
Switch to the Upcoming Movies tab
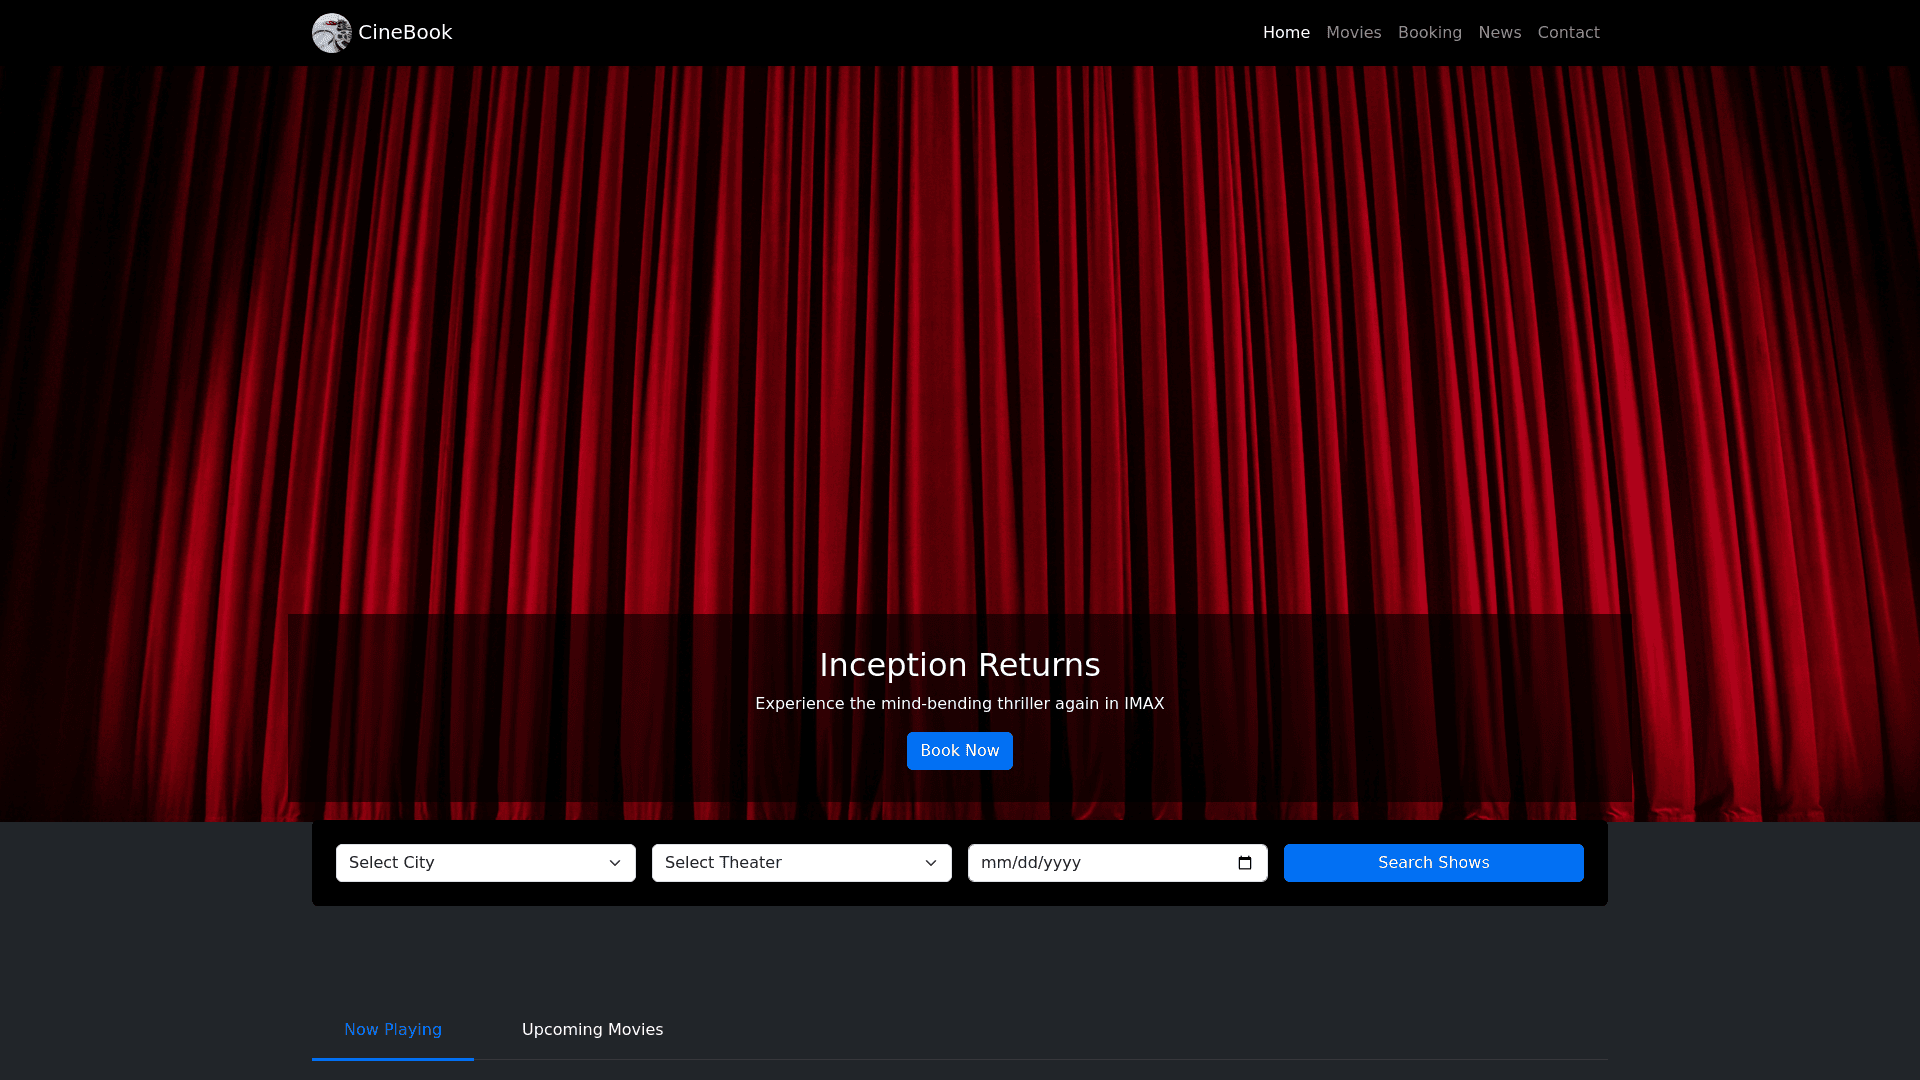pos(592,1030)
